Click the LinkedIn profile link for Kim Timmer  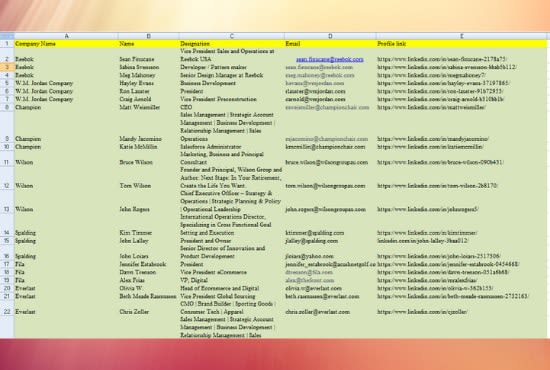click(427, 233)
